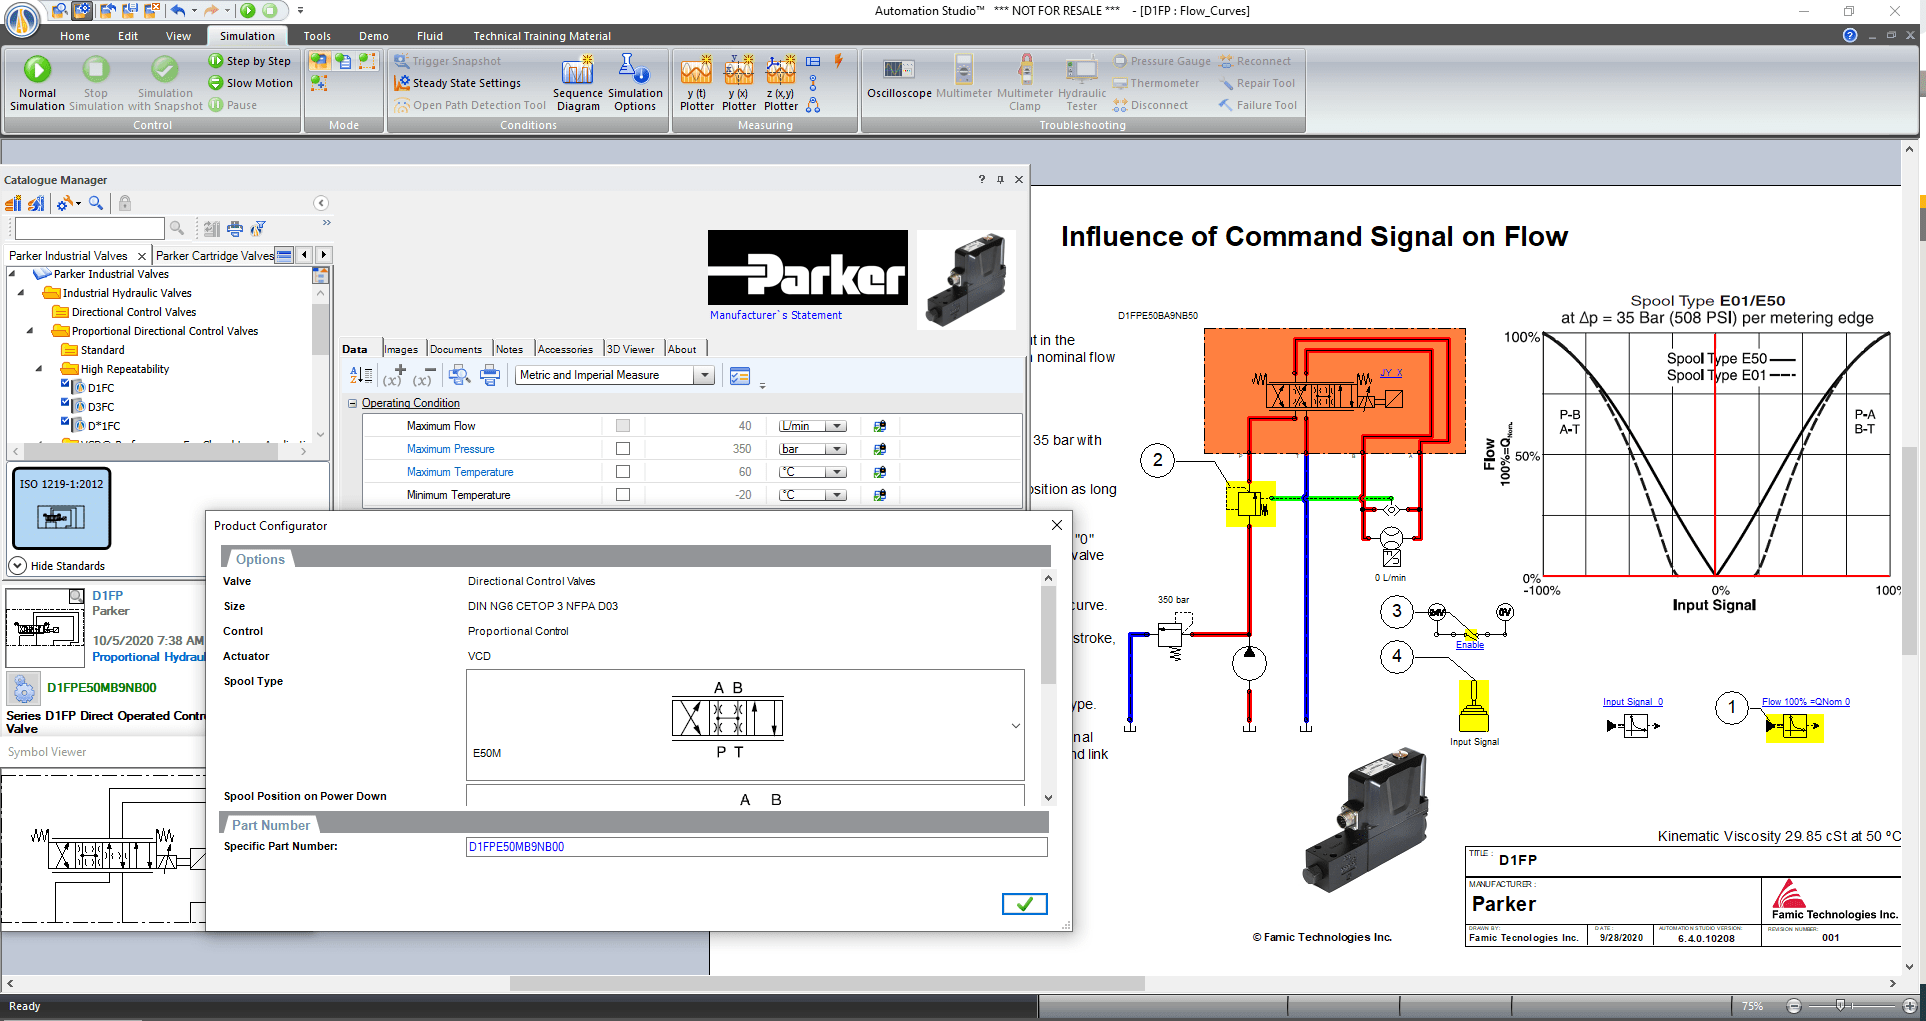Image resolution: width=1926 pixels, height=1021 pixels.
Task: Edit the Specific Part Number field
Action: [x=755, y=846]
